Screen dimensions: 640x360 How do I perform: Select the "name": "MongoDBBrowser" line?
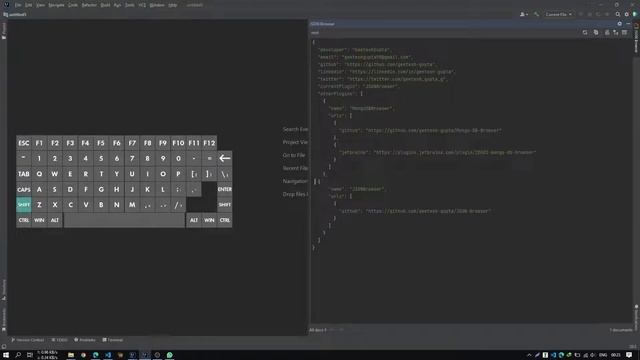(361, 109)
